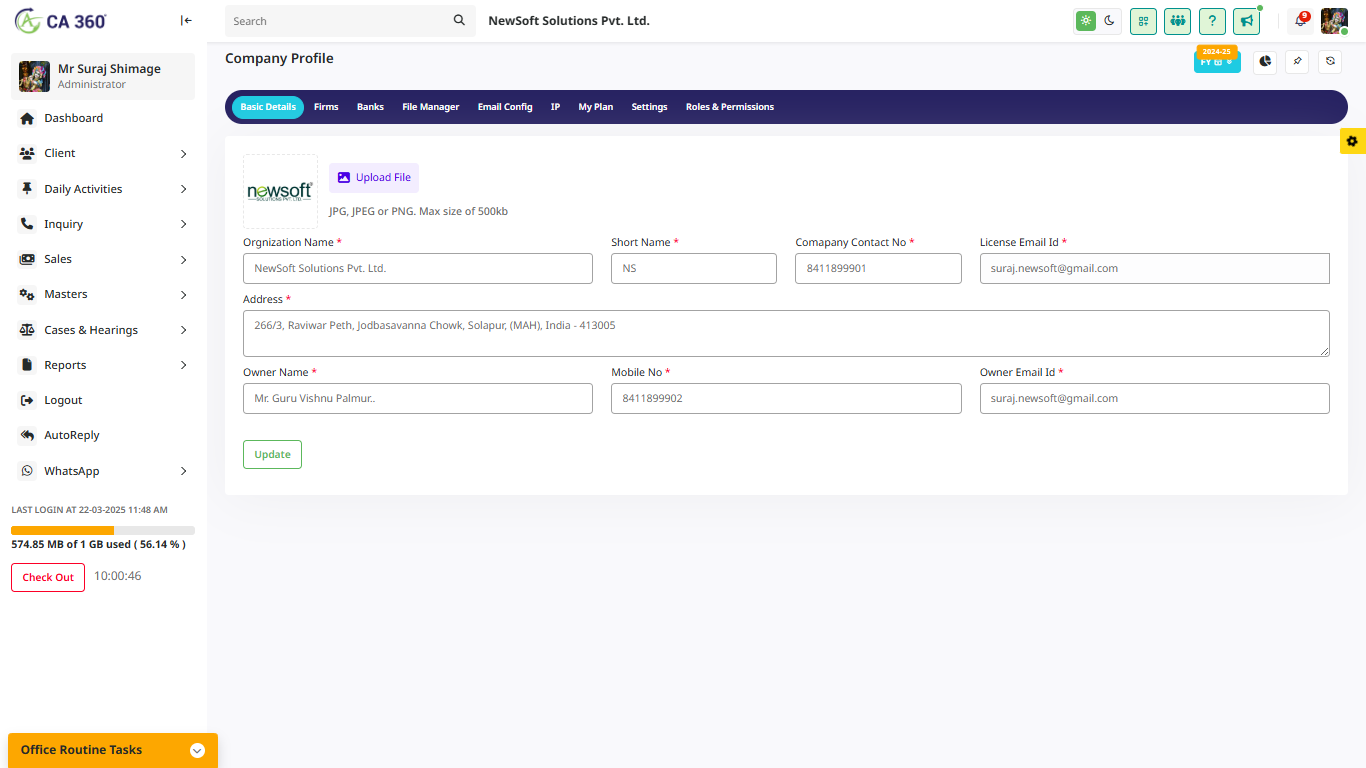1366x768 pixels.
Task: Expand Office Routine Tasks panel arrow
Action: 197,751
